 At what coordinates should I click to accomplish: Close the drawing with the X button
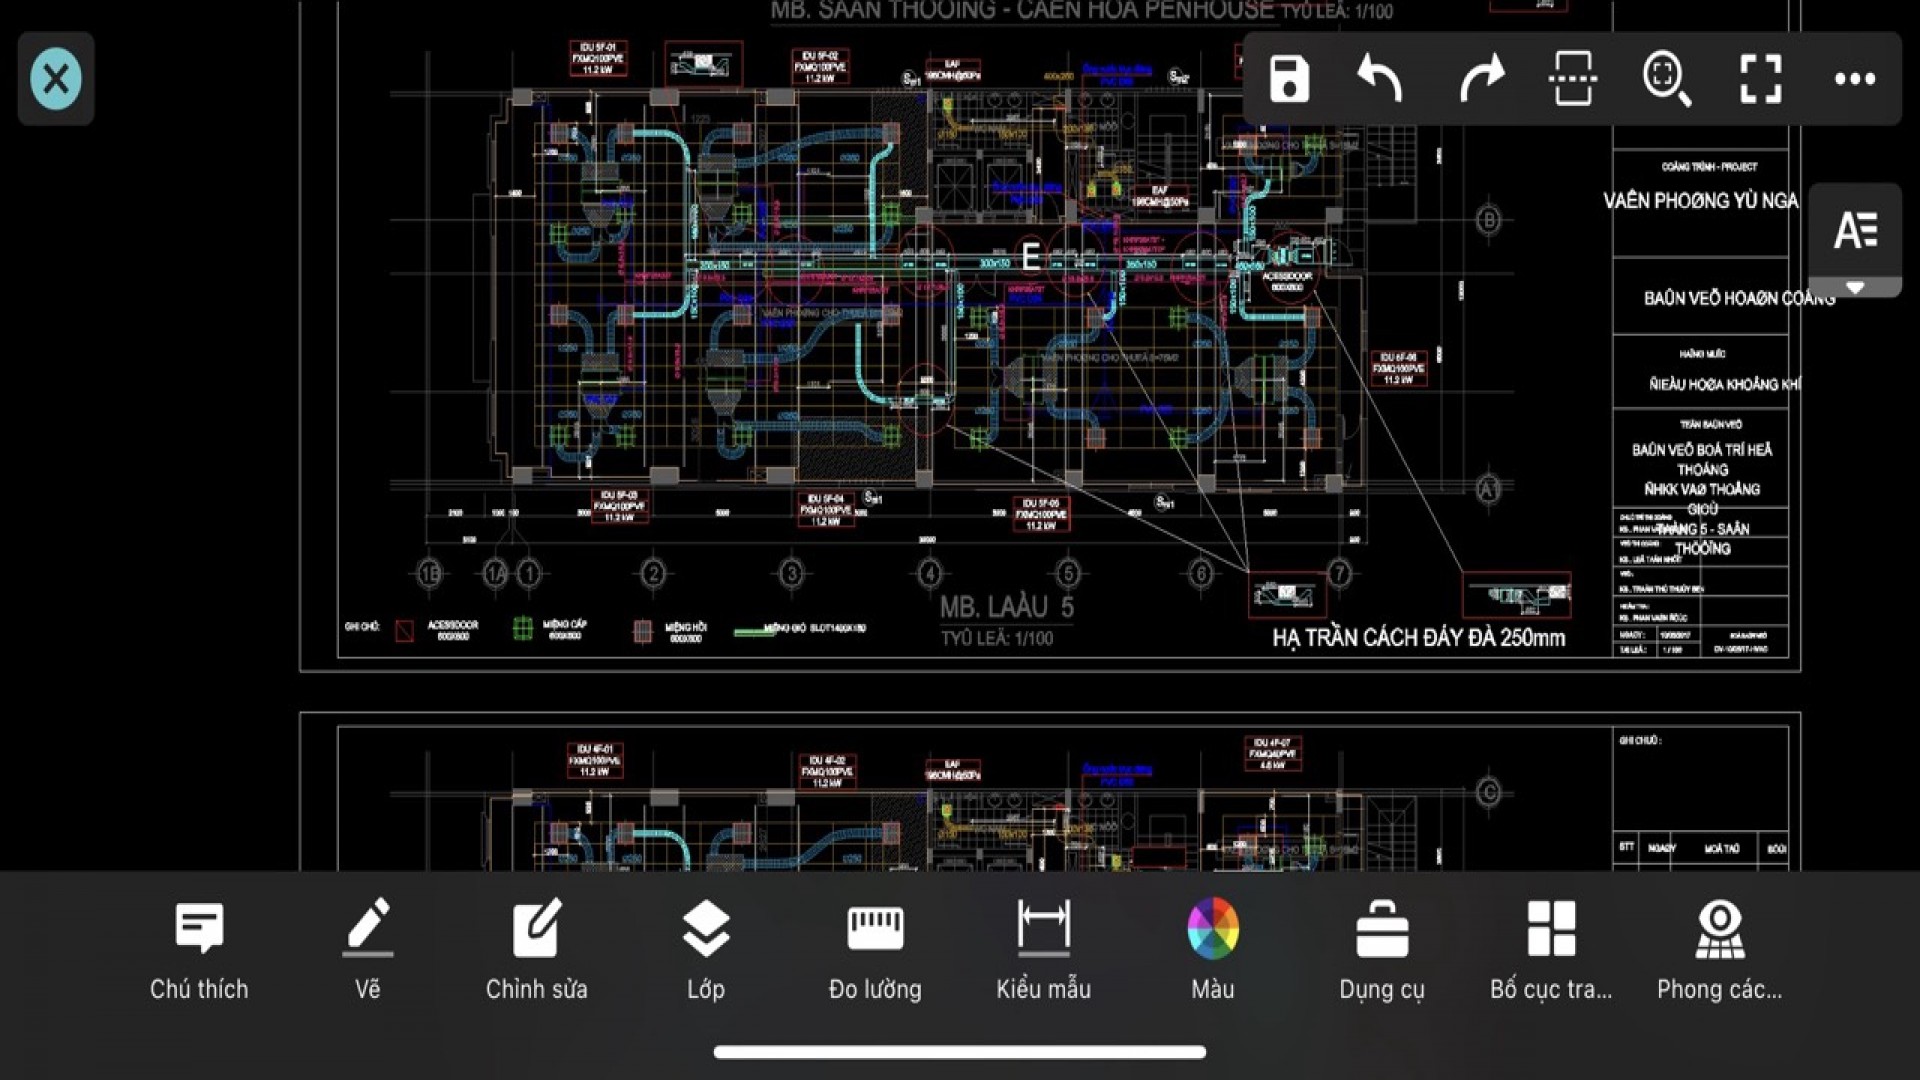click(x=56, y=79)
